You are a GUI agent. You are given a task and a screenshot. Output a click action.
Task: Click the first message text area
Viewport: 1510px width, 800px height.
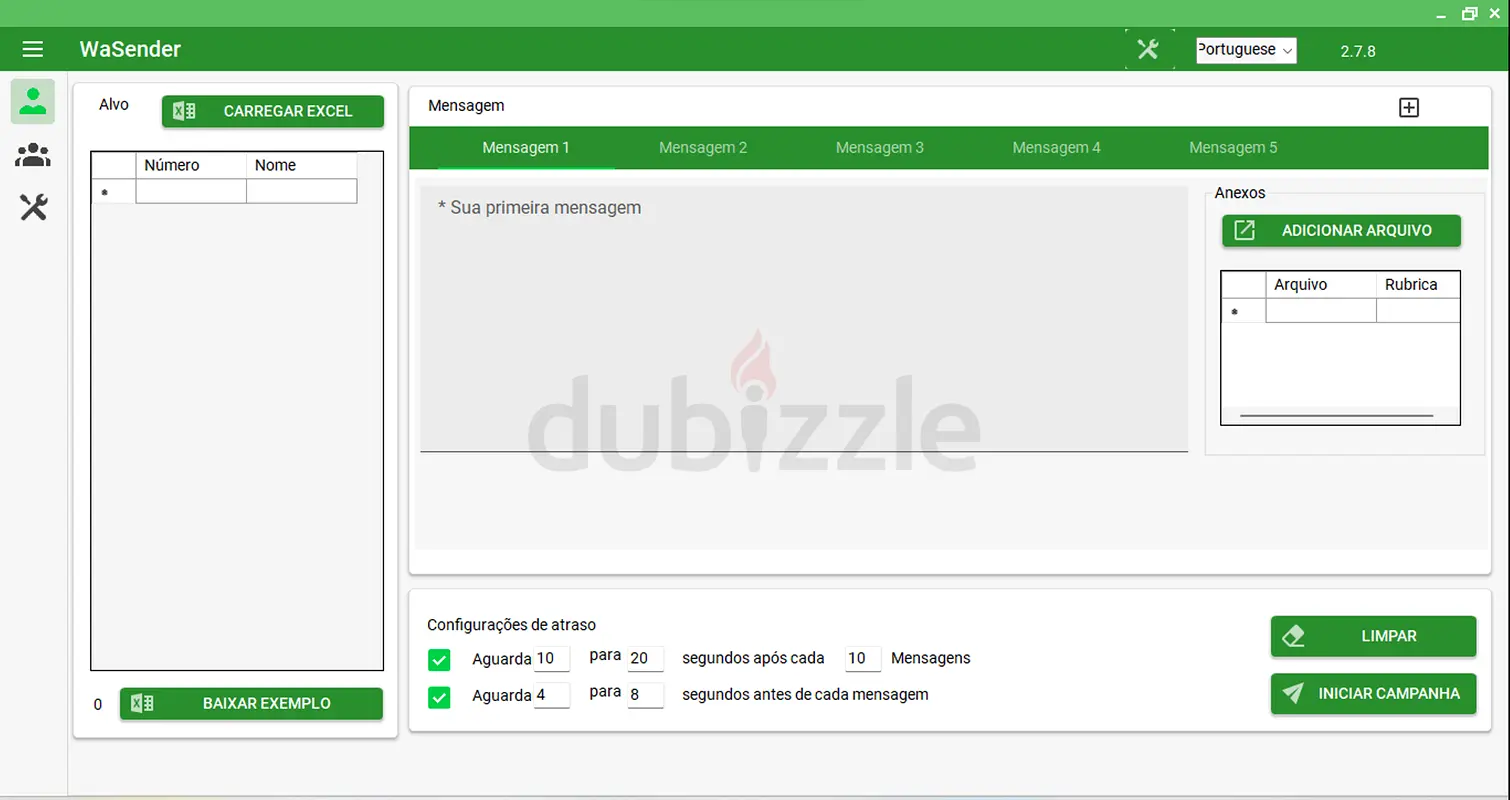pyautogui.click(x=803, y=320)
